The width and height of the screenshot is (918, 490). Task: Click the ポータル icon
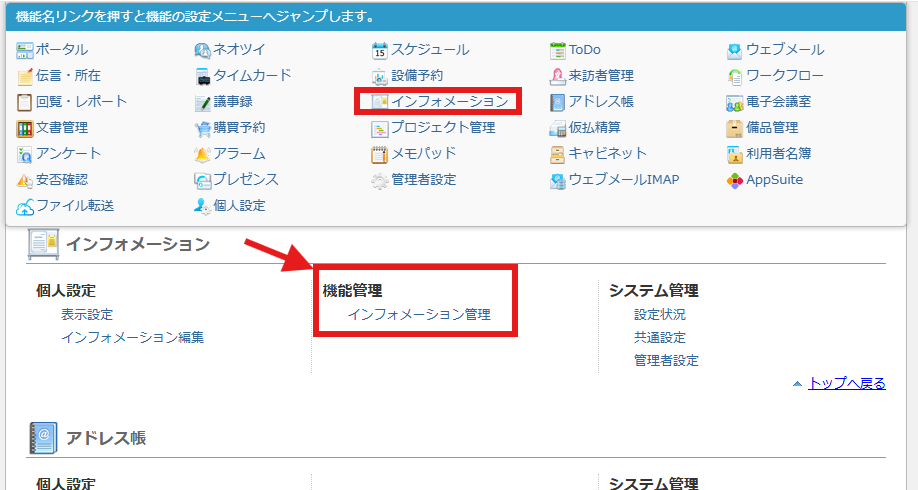click(25, 51)
